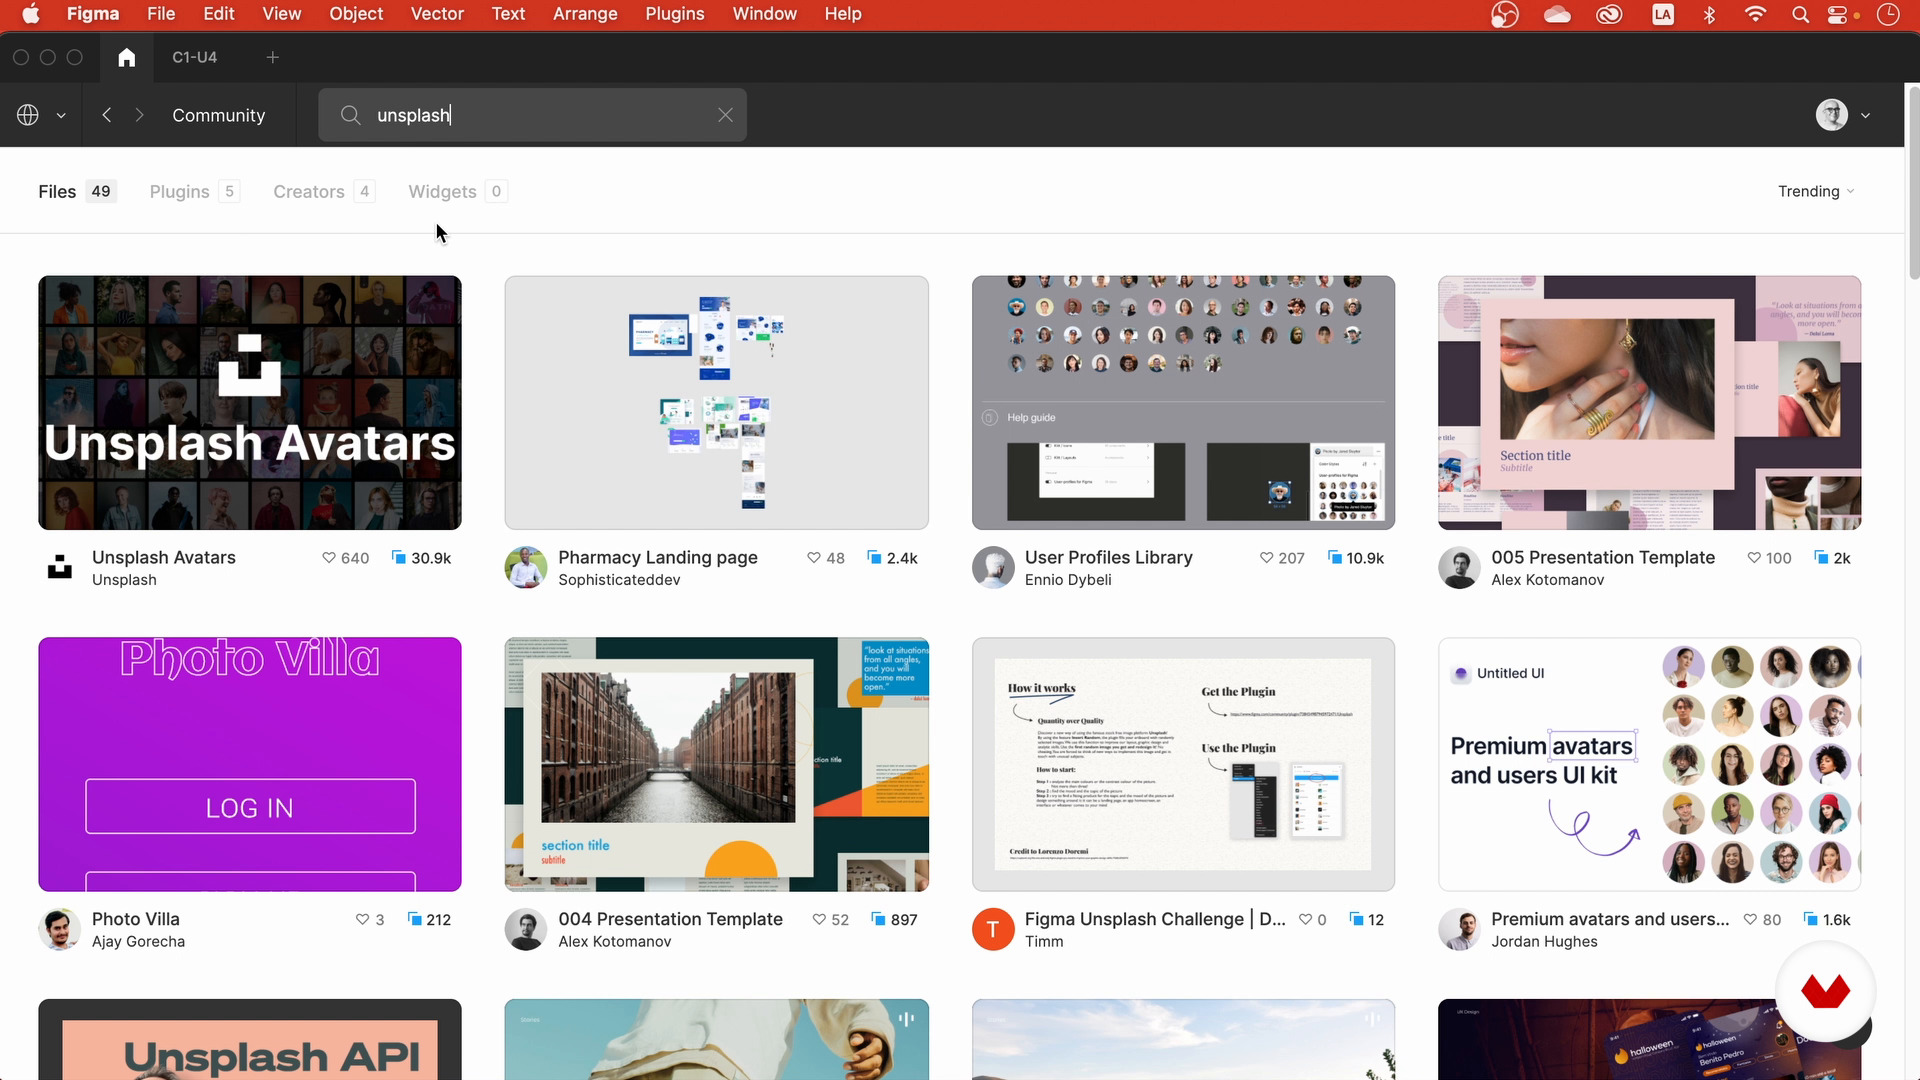
Task: Open Pharmacy Landing page thumbnail
Action: [716, 403]
